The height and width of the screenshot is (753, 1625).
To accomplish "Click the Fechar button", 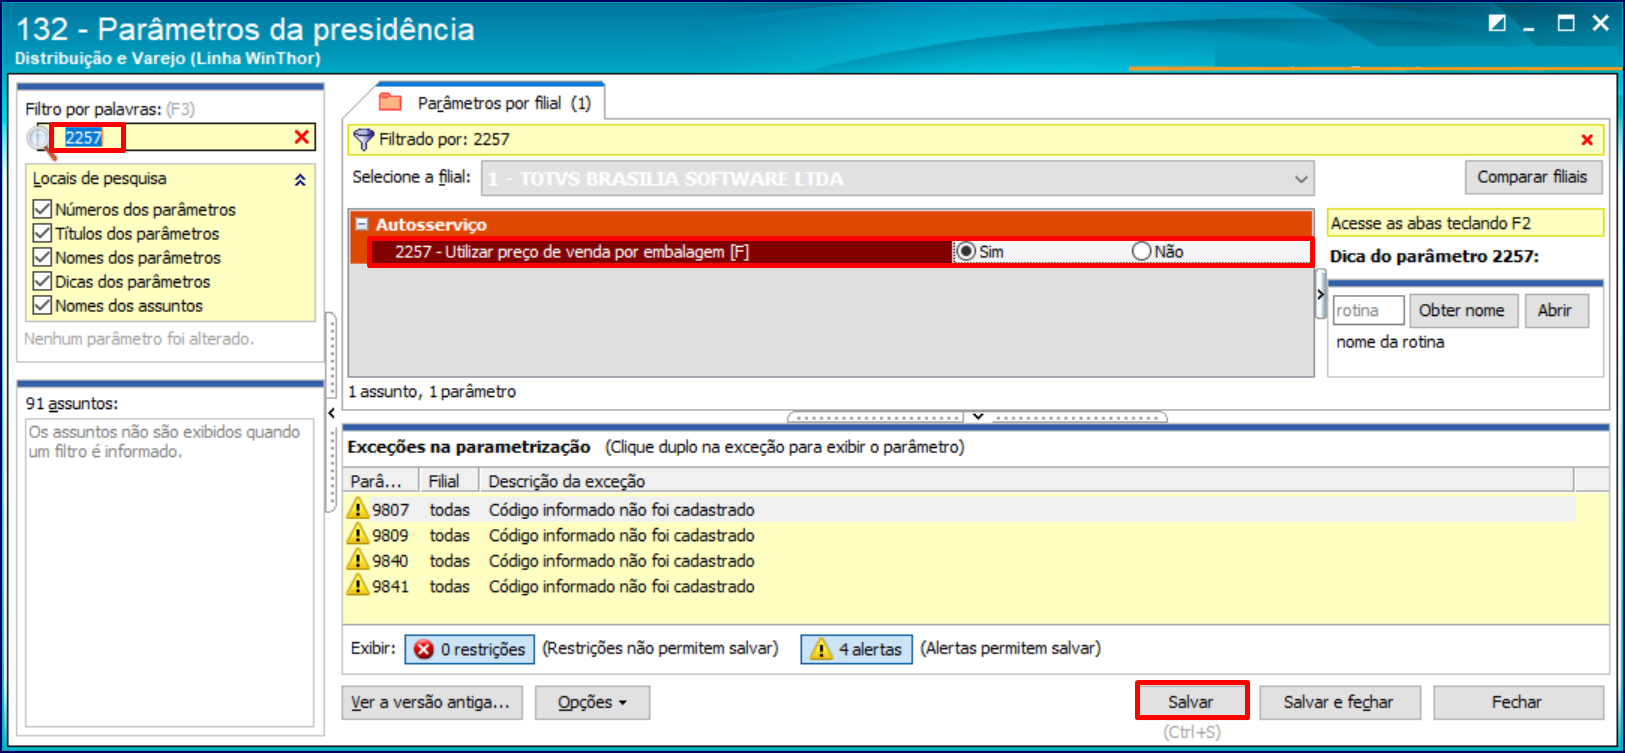I will [1517, 702].
